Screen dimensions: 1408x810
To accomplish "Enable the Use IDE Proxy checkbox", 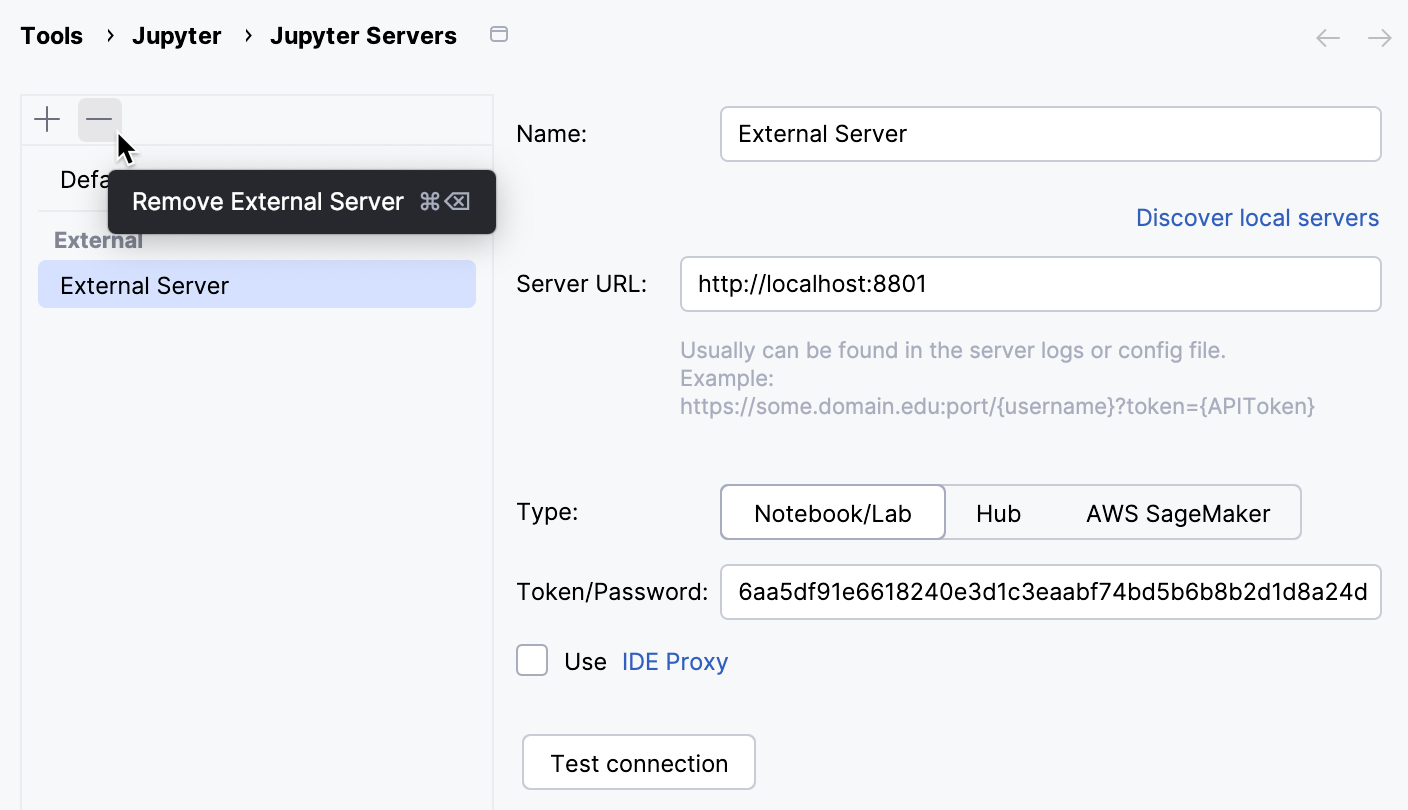I will coord(532,660).
